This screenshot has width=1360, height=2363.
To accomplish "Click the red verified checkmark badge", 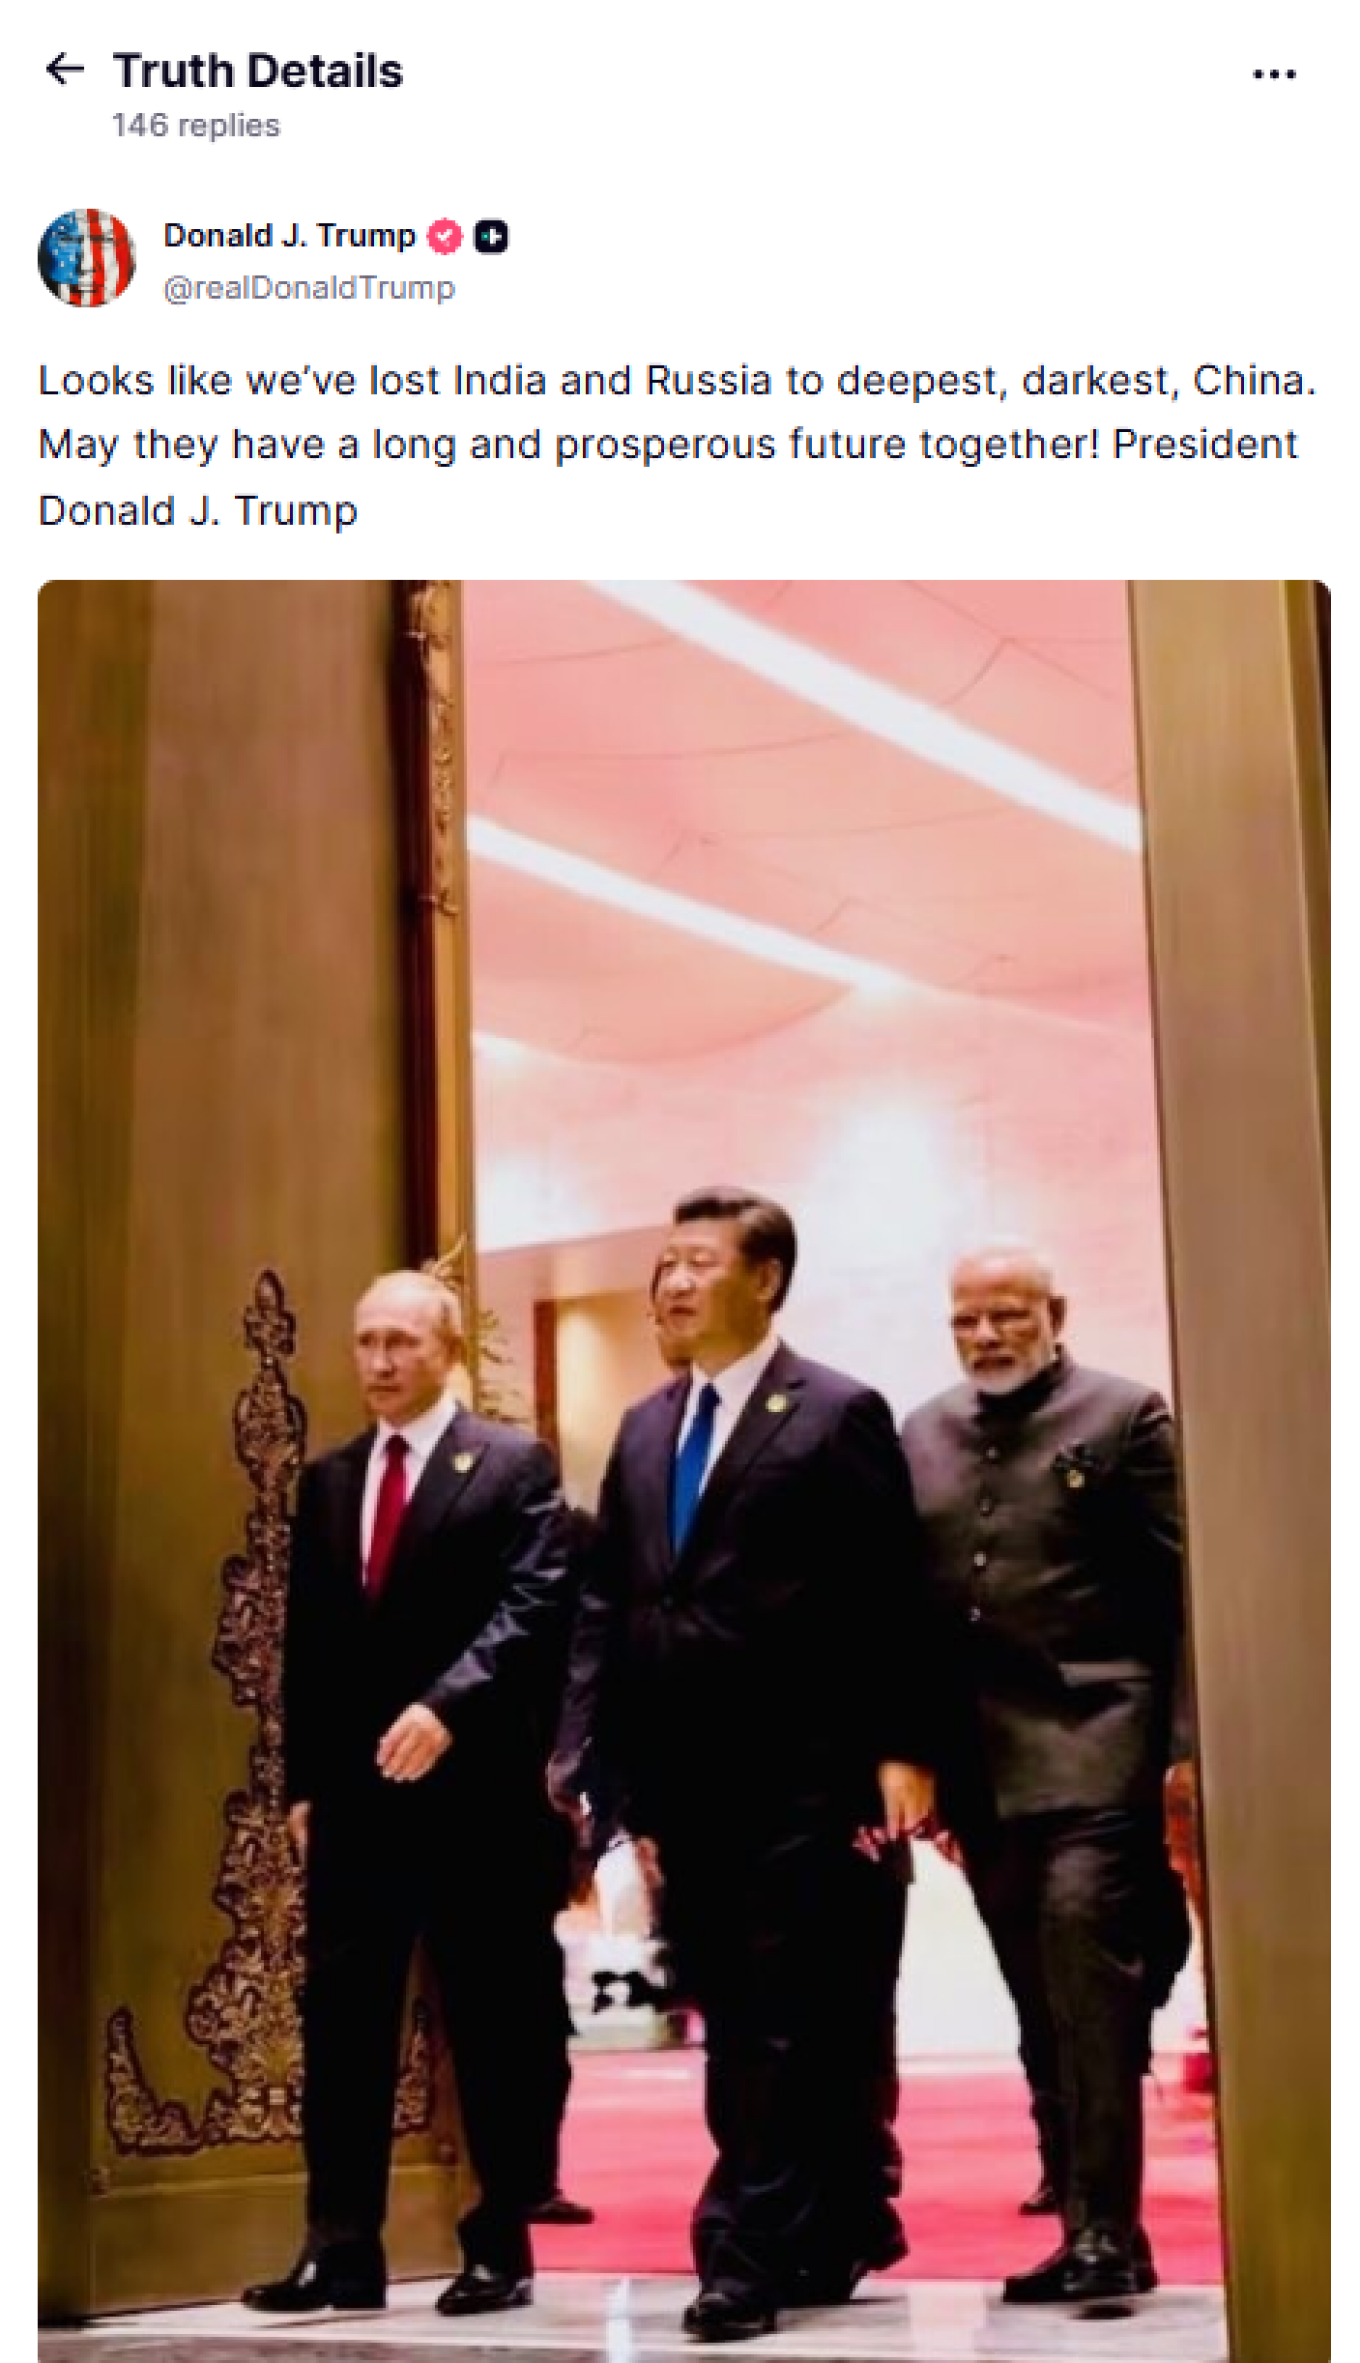I will (445, 236).
